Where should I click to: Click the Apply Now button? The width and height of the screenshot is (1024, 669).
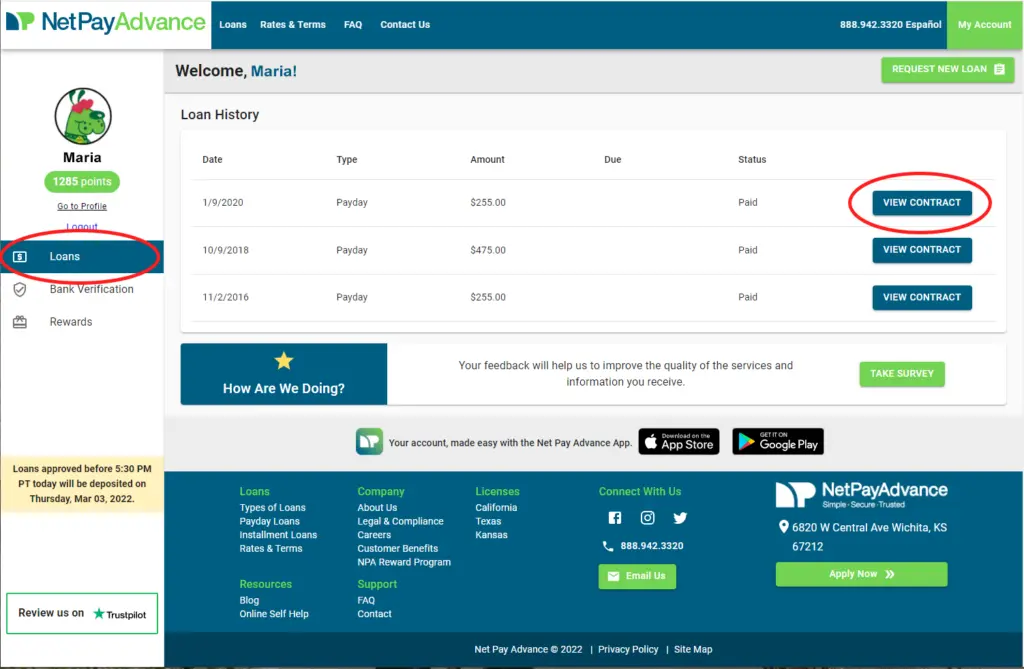[861, 574]
